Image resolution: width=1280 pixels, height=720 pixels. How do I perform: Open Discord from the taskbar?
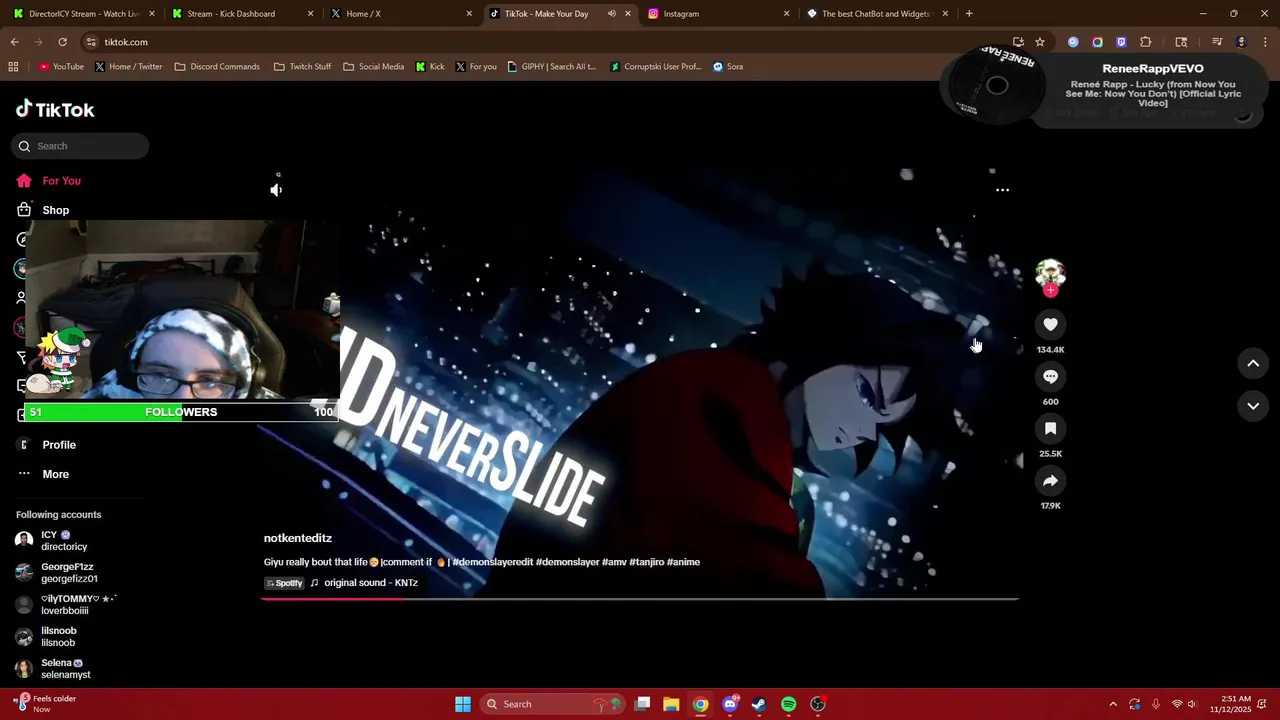pos(730,704)
